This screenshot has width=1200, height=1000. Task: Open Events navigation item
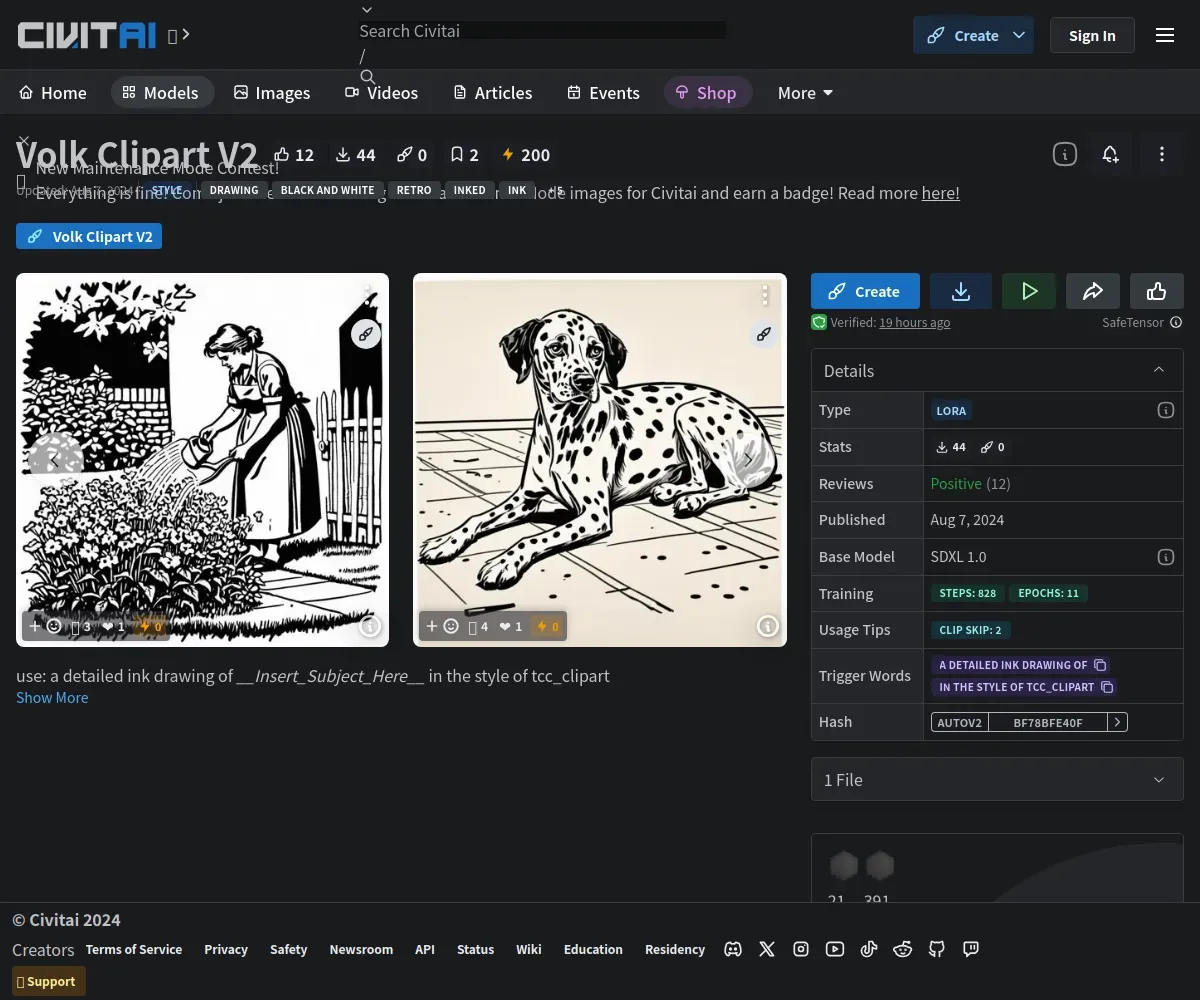click(604, 93)
